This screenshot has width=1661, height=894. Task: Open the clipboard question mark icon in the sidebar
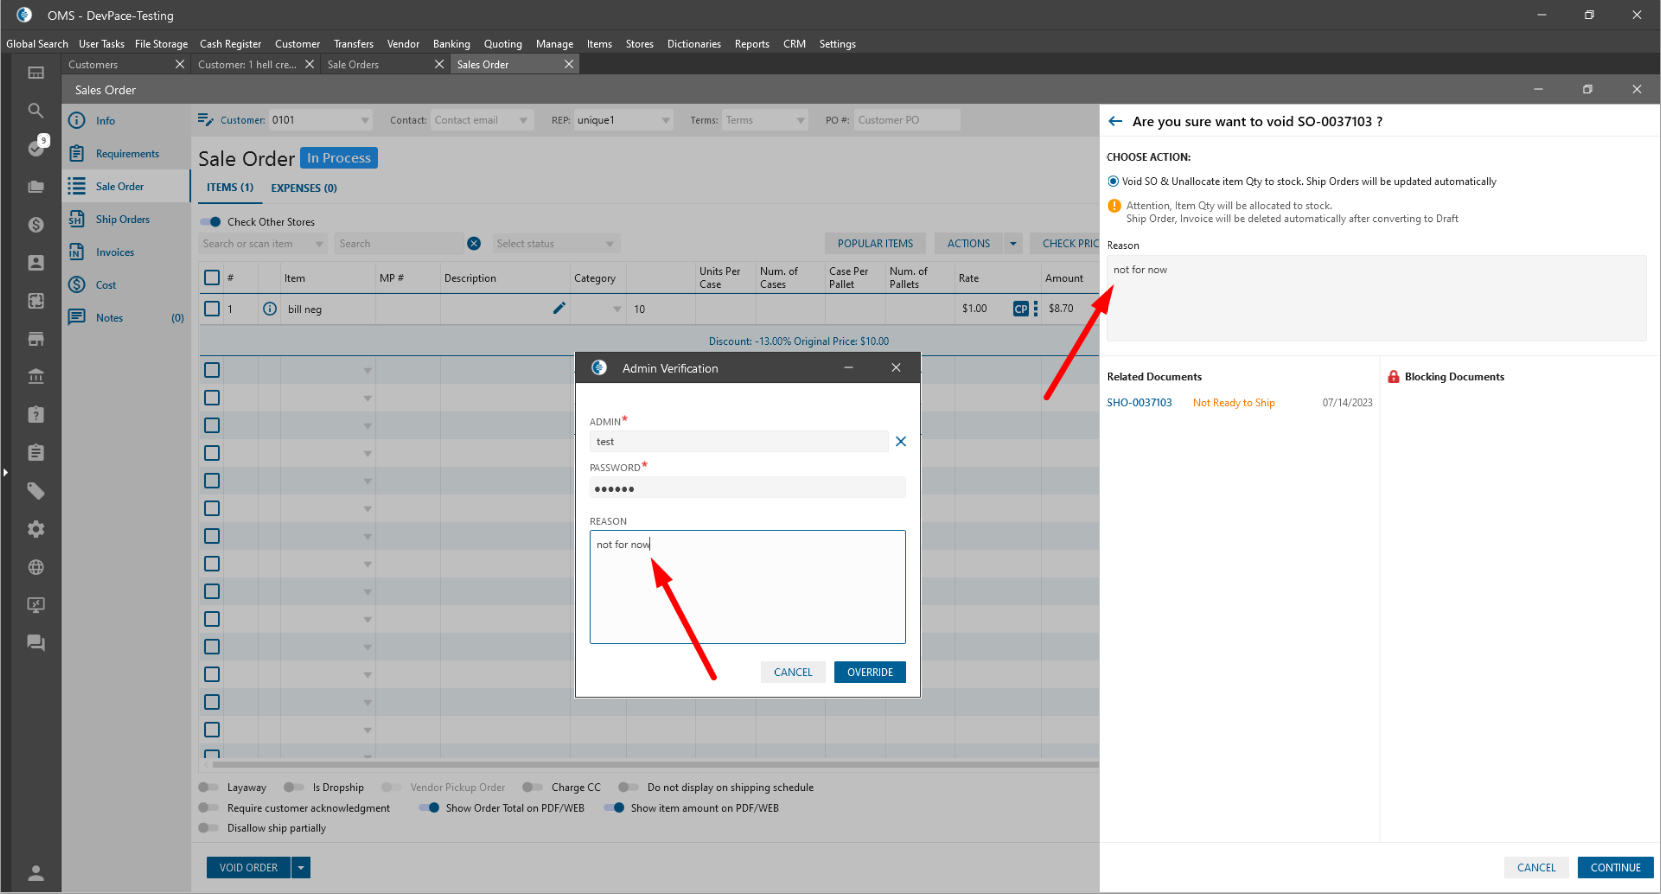(36, 415)
